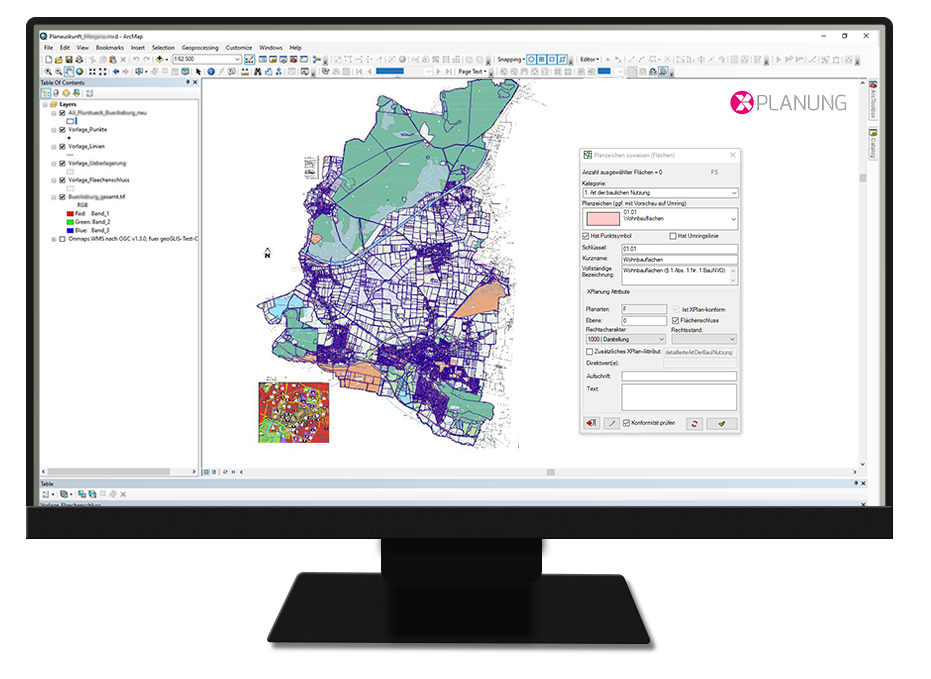
Task: Click the green checkmark confirm button
Action: click(721, 424)
